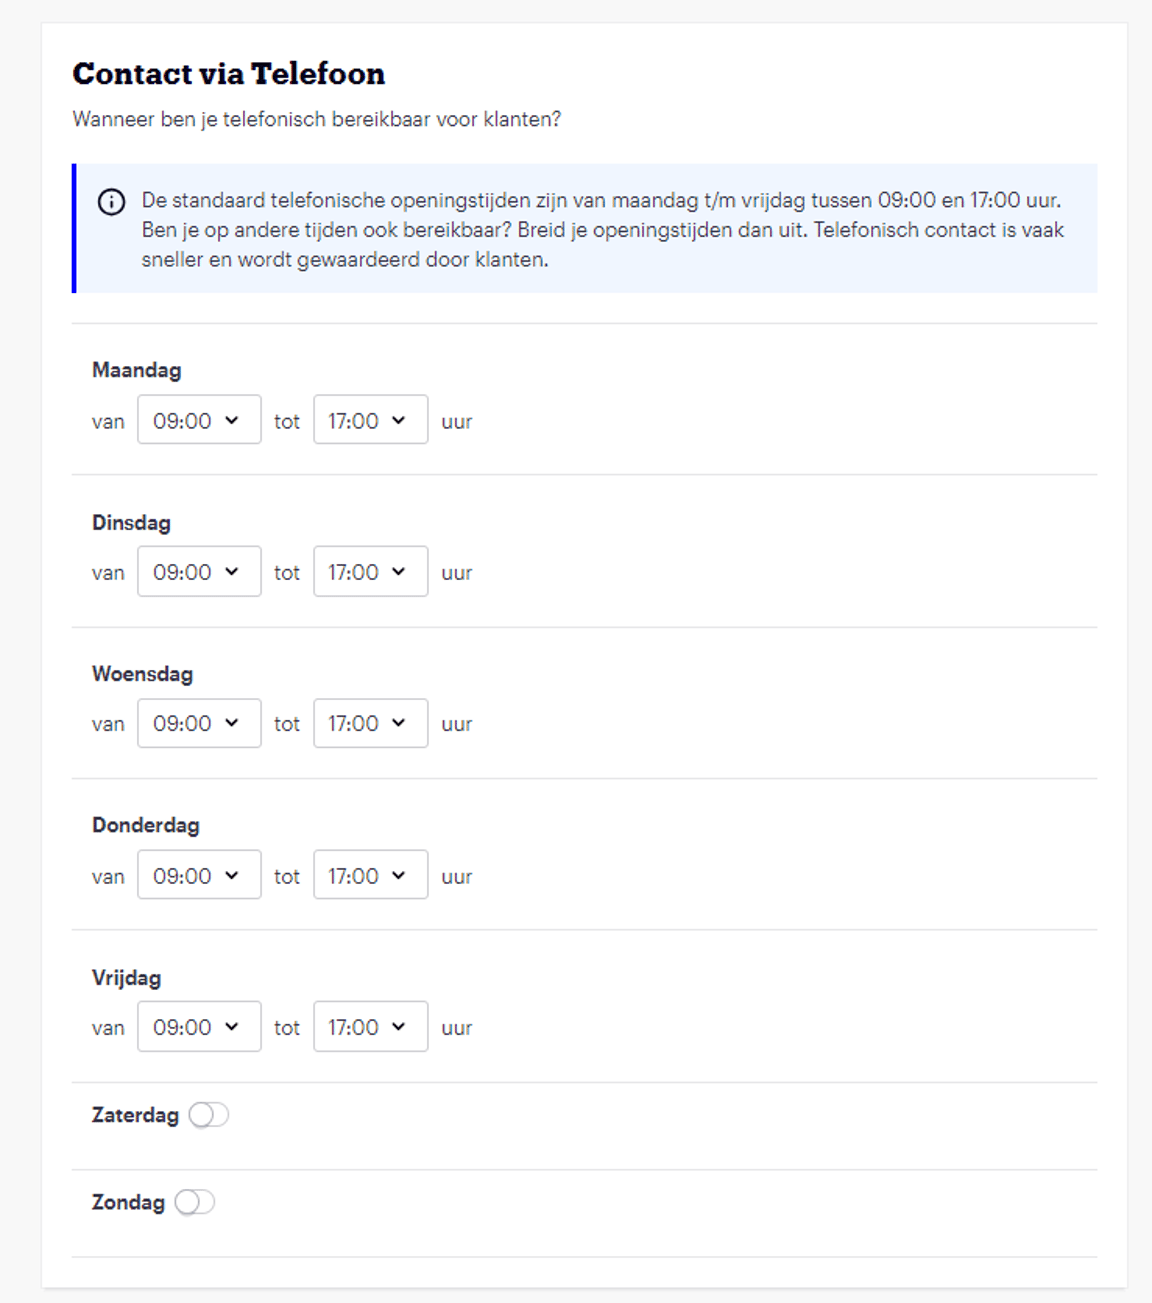Select Donderdag closing time dropdown
This screenshot has height=1303, width=1152.
[370, 875]
